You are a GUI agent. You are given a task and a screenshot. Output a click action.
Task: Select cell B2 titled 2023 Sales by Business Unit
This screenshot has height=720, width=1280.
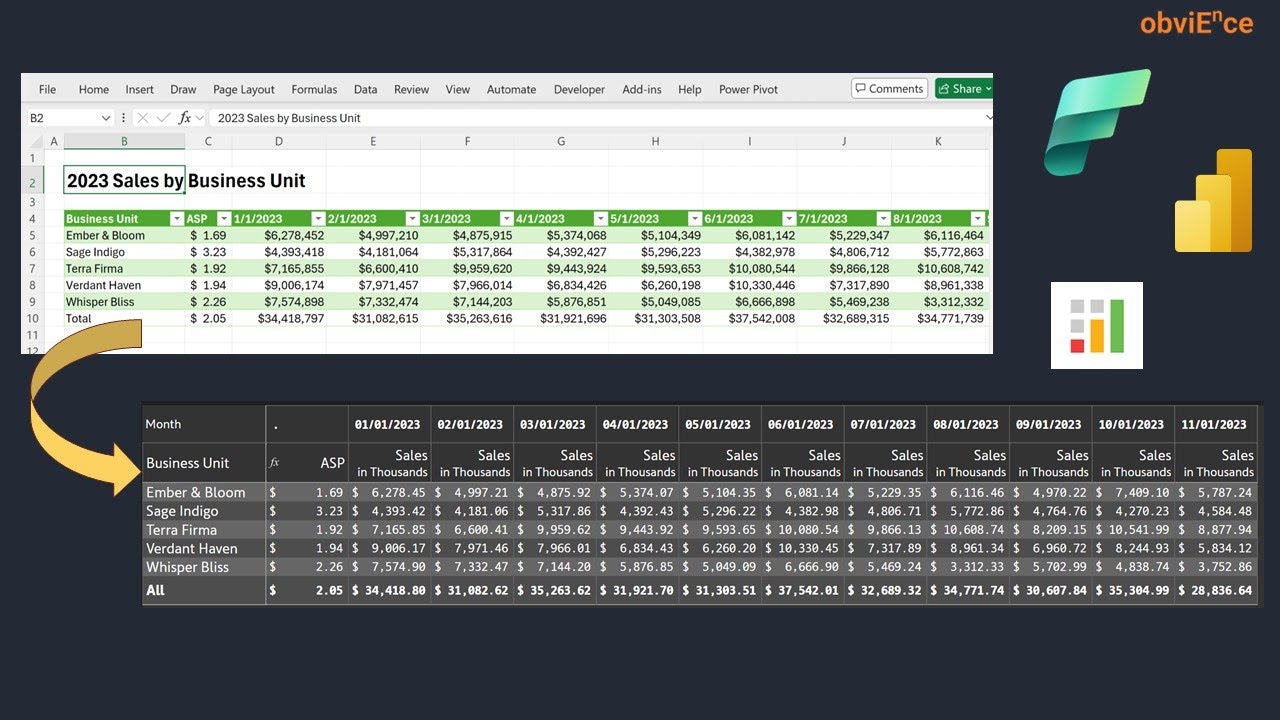[124, 181]
